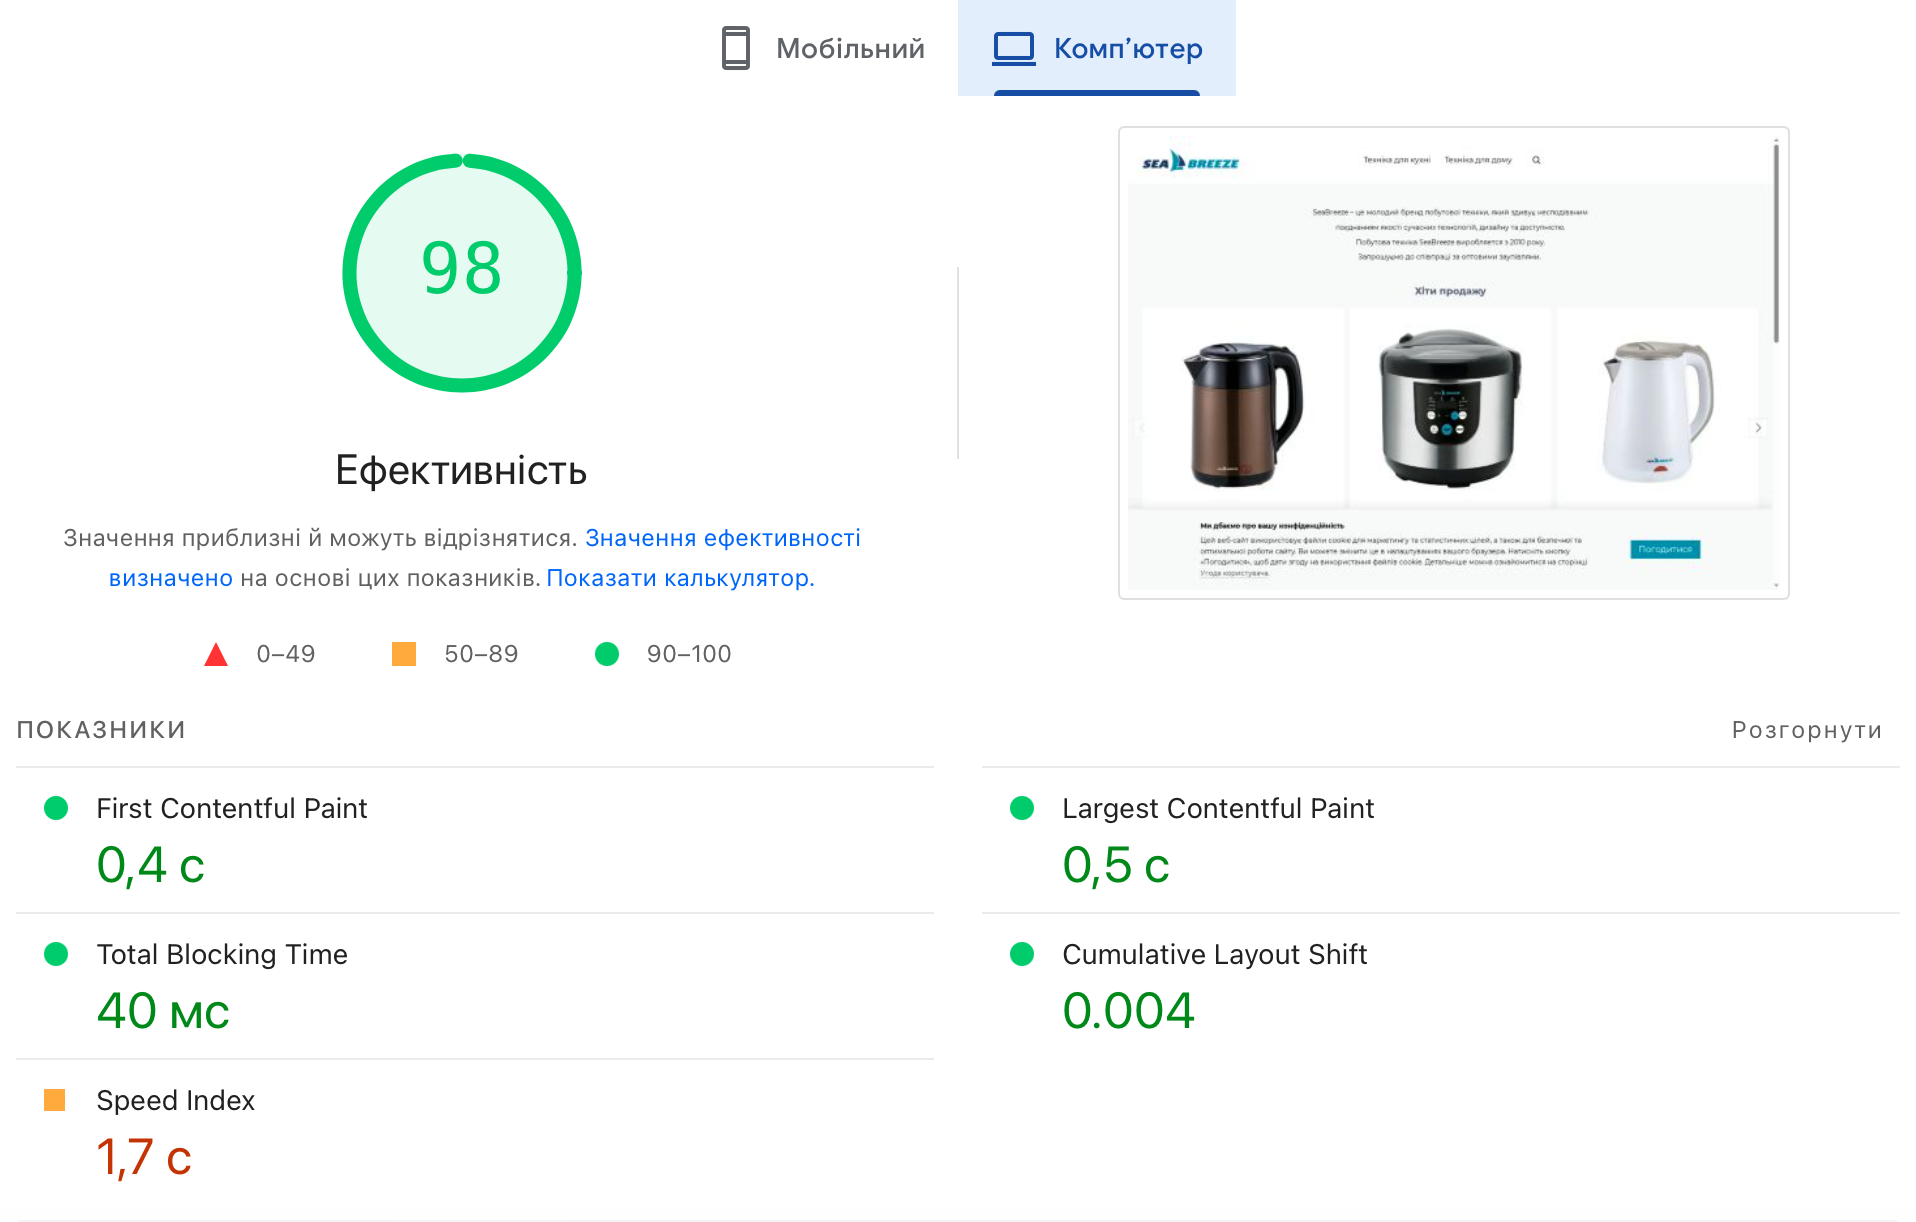
Task: Open the Значення ефективності визначено link
Action: coord(722,538)
